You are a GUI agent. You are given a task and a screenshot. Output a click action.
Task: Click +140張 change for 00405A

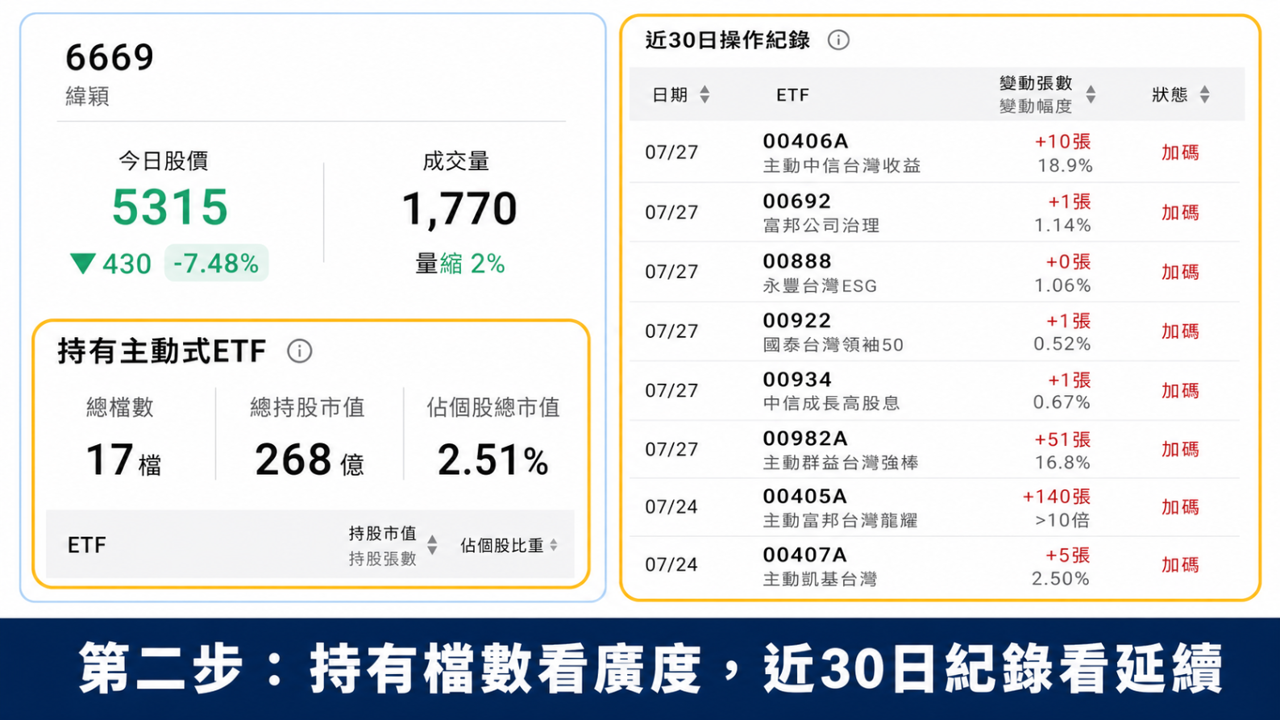[1056, 497]
